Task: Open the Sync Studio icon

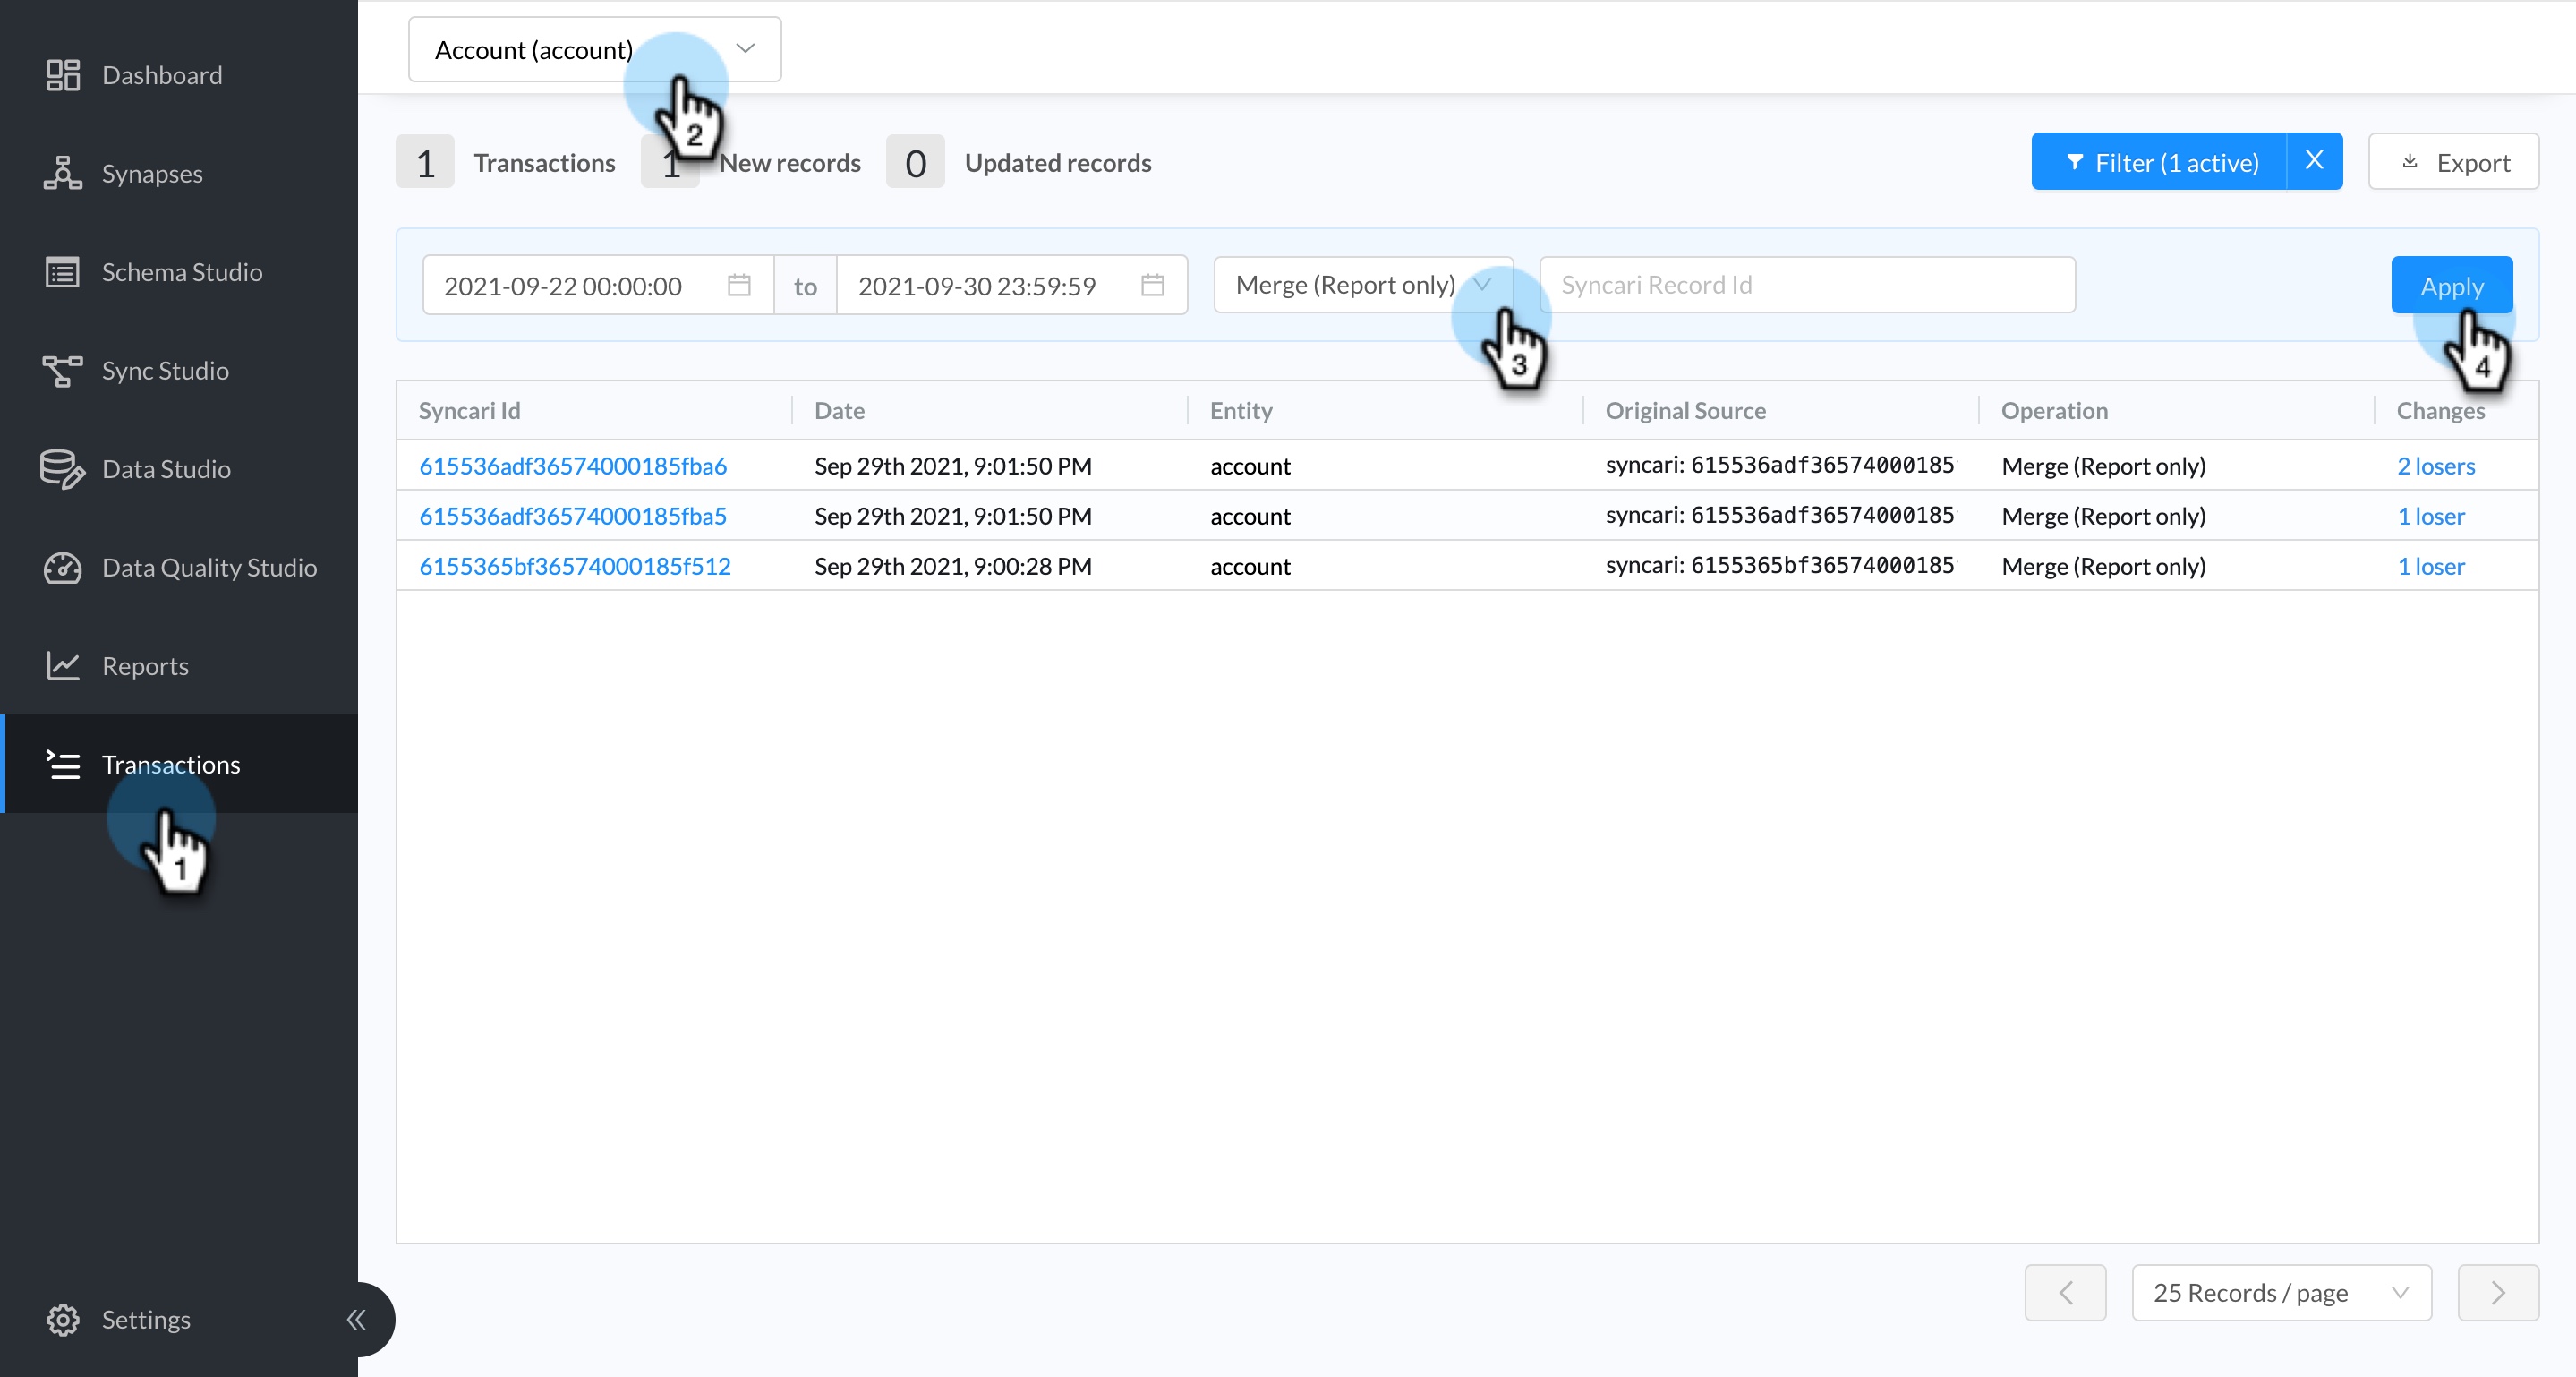Action: [62, 370]
